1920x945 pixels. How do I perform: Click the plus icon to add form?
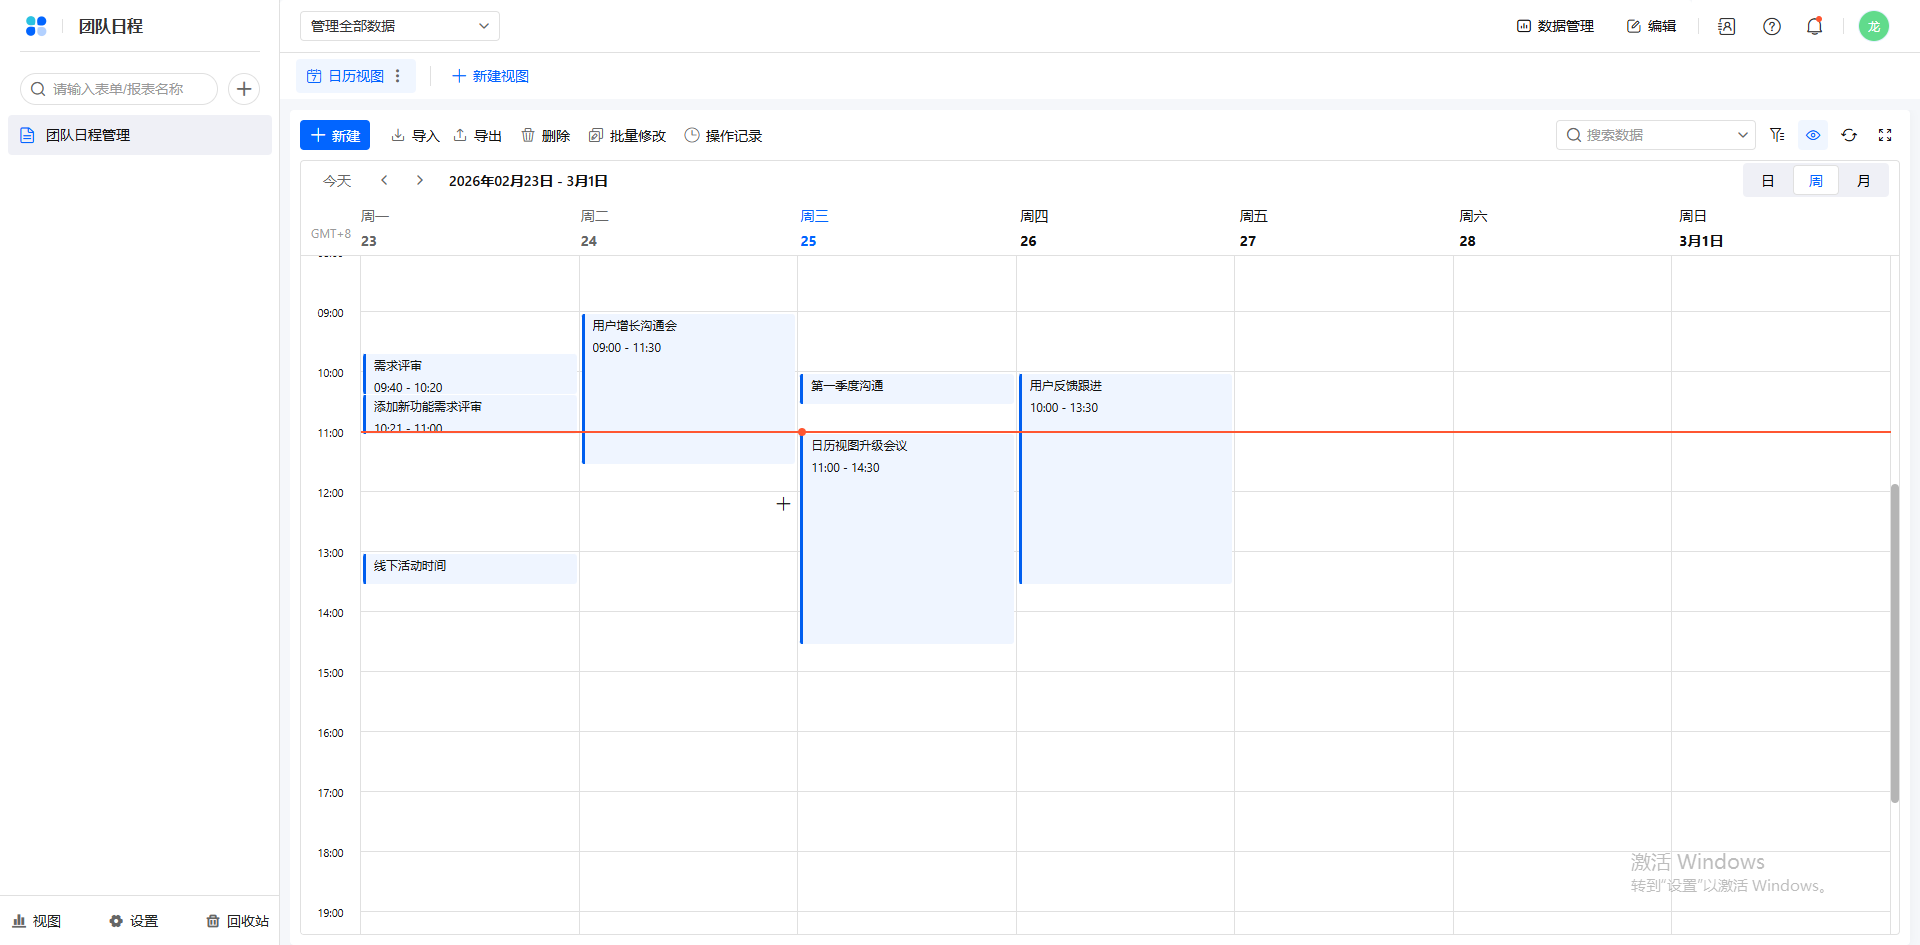(244, 89)
